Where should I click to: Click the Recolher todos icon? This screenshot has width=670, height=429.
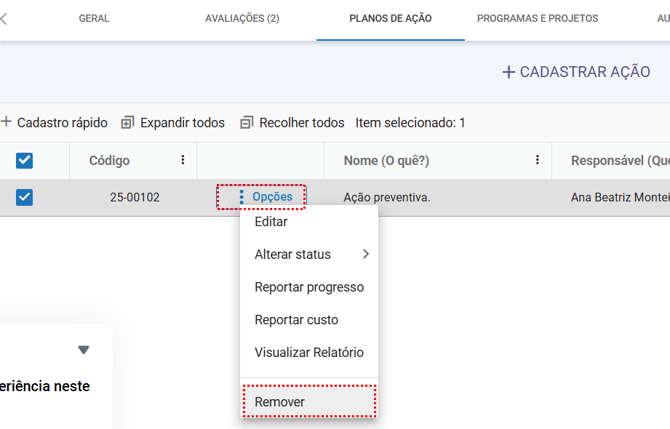pos(246,123)
